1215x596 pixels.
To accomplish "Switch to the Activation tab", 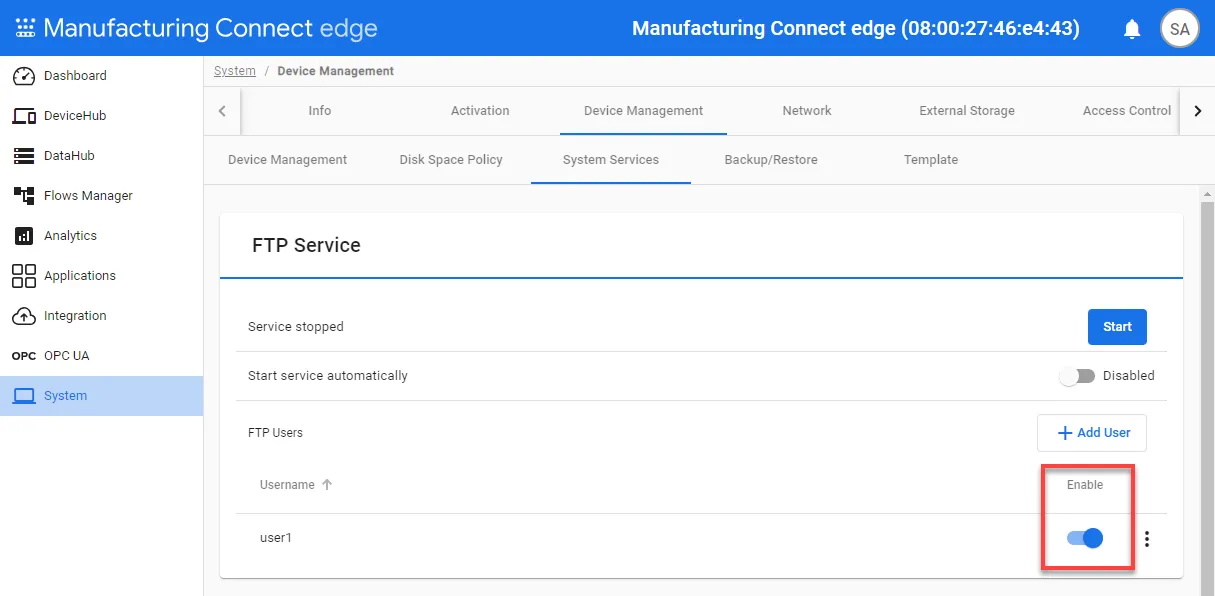I will (480, 111).
